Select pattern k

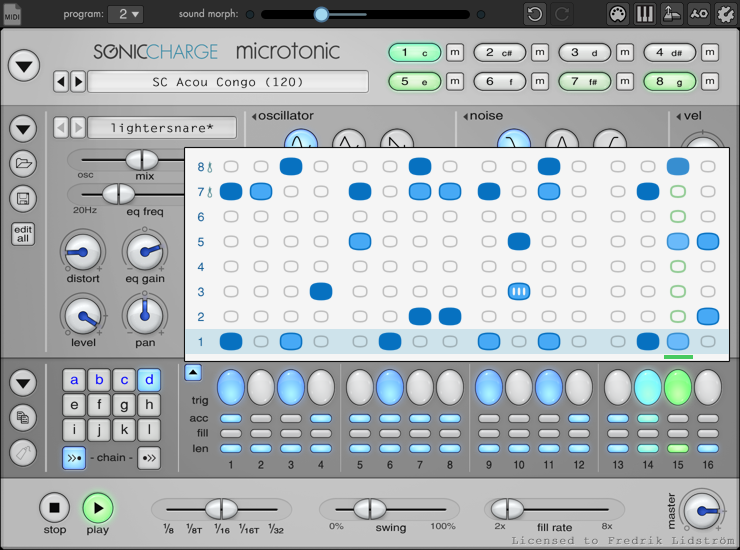[x=124, y=430]
